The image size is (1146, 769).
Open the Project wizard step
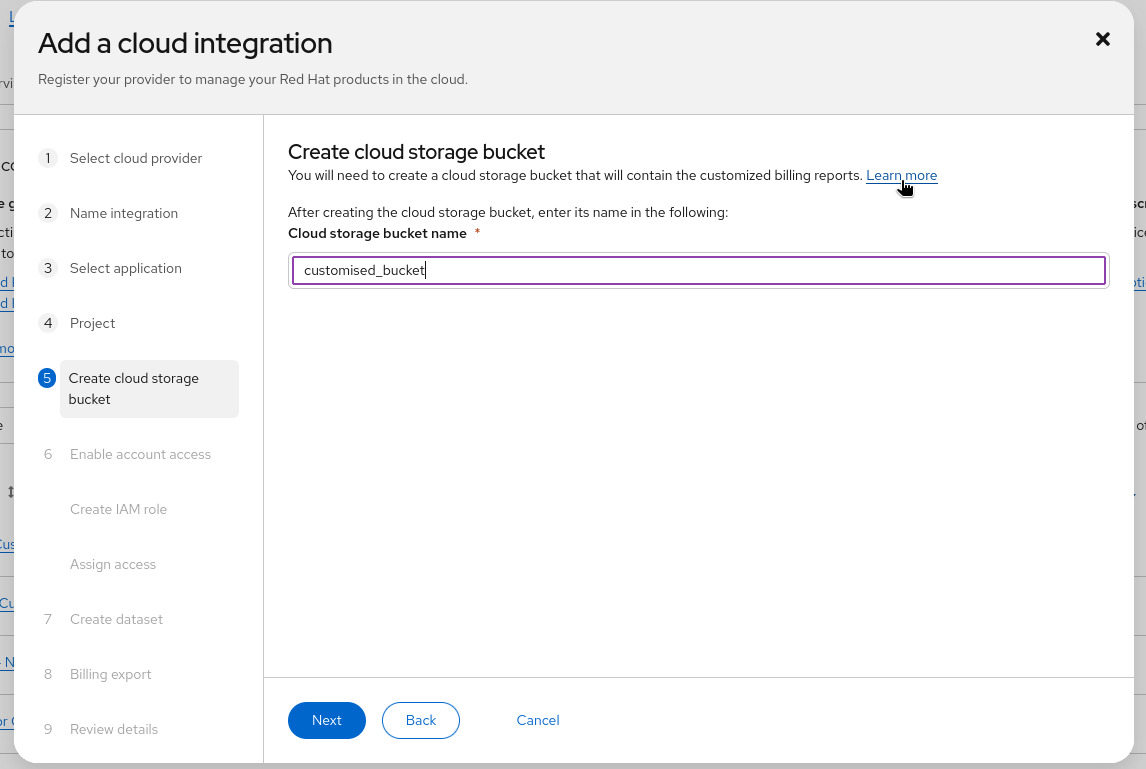(93, 323)
